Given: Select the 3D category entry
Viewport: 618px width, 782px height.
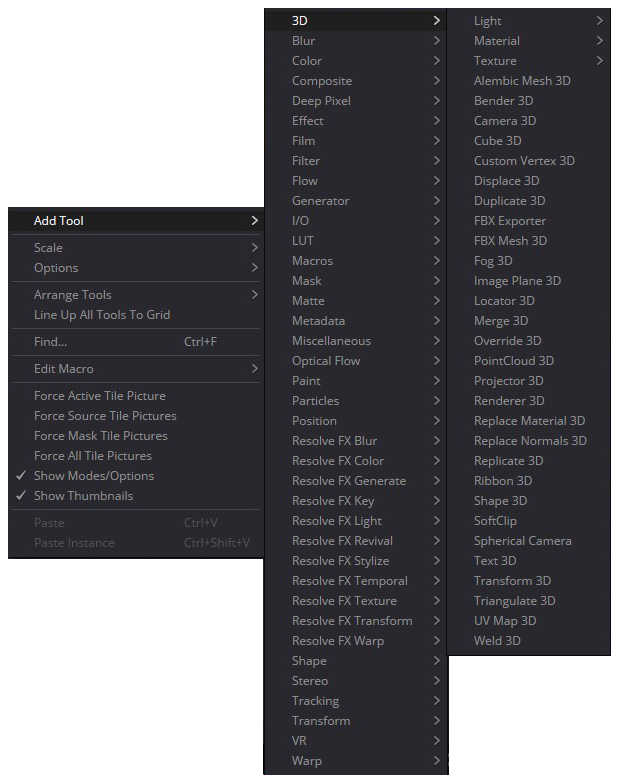Looking at the screenshot, I should point(356,21).
